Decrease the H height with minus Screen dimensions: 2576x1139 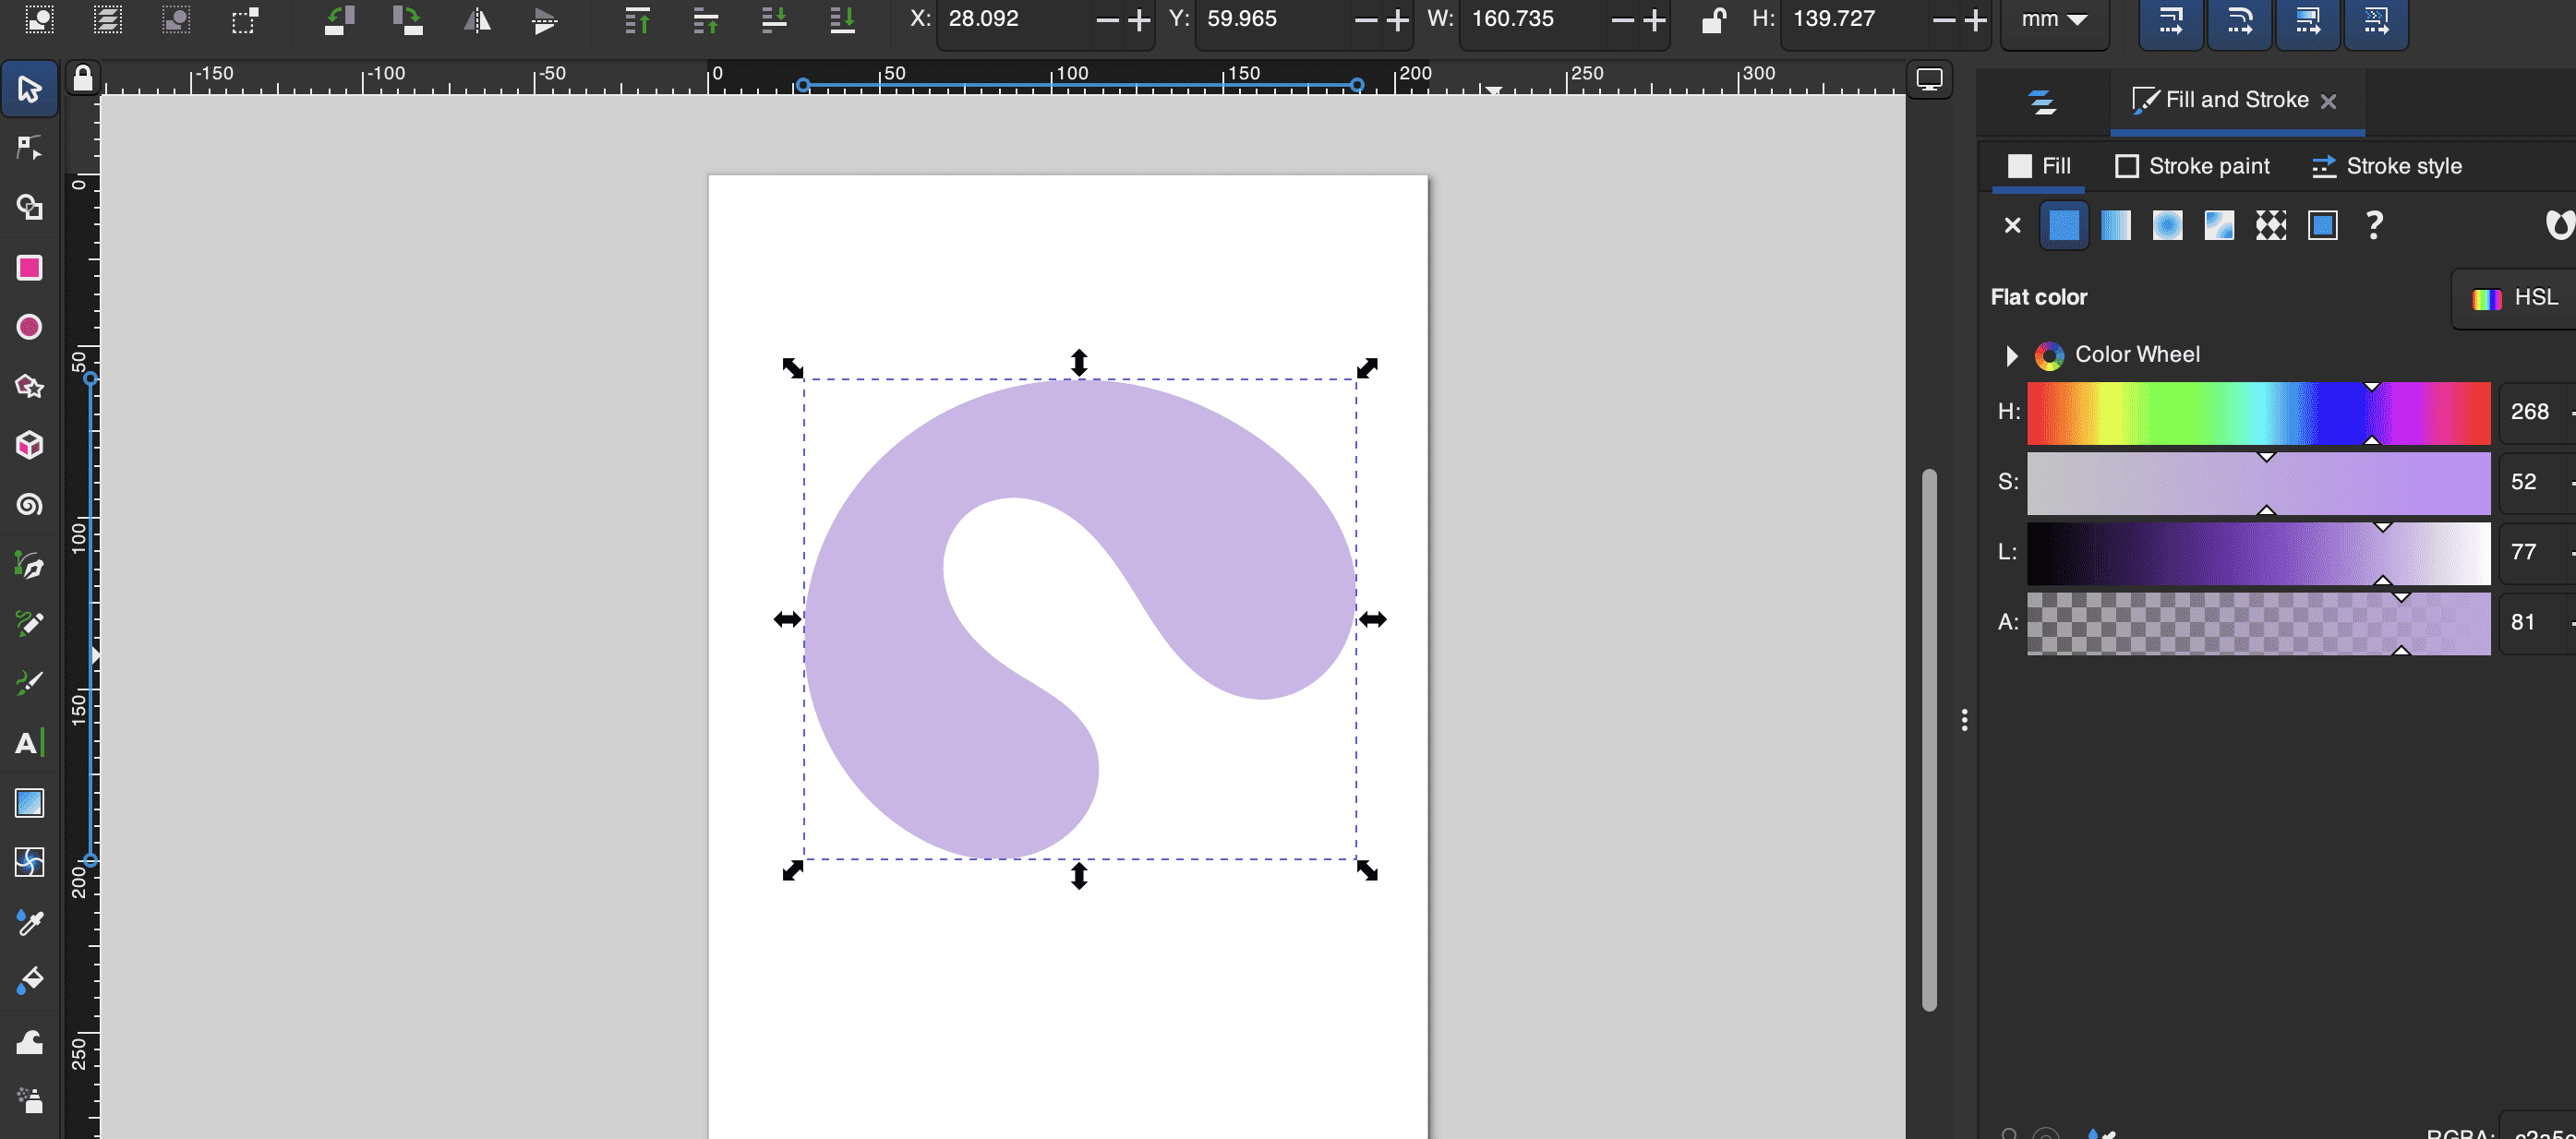[1943, 20]
